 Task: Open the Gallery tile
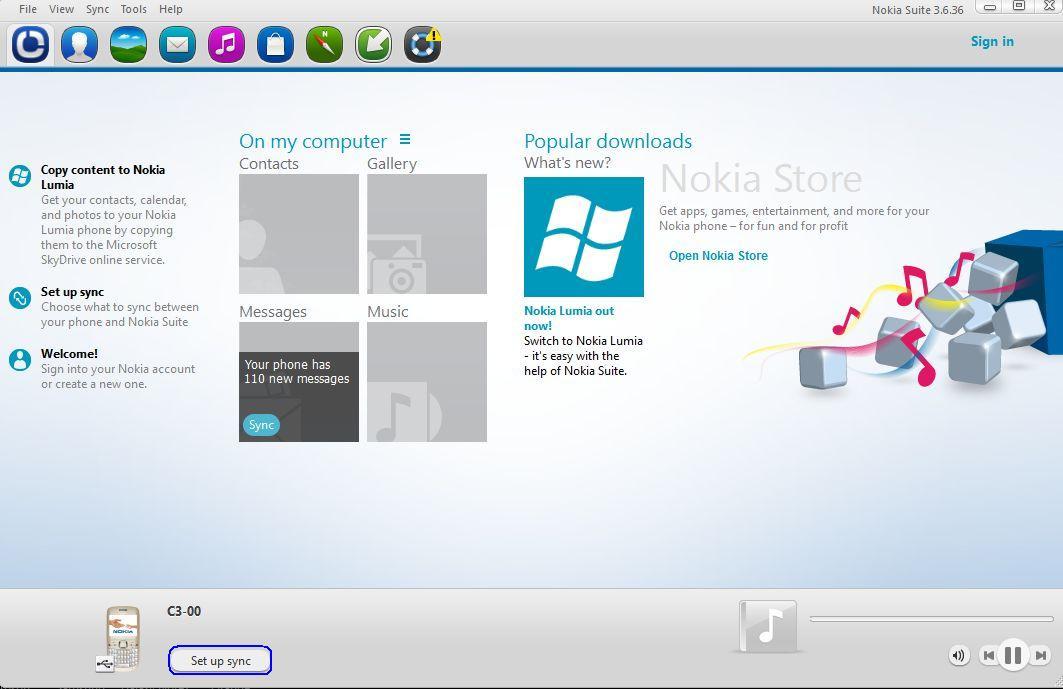(x=427, y=234)
